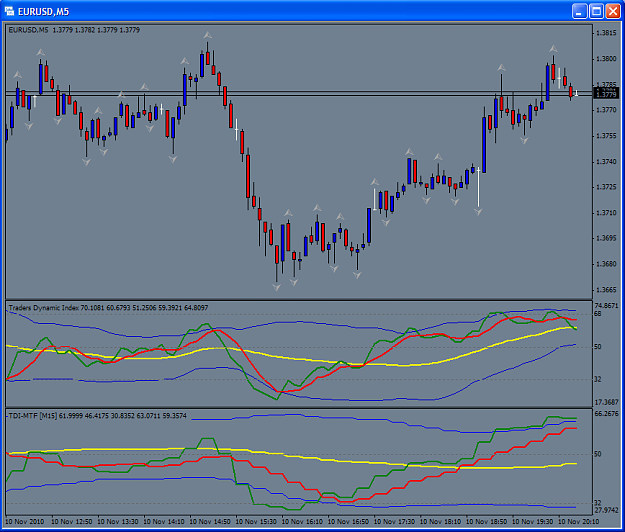Screen dimensions: 625x532
Task: Click the 1.3740 price scale label
Action: 606,161
